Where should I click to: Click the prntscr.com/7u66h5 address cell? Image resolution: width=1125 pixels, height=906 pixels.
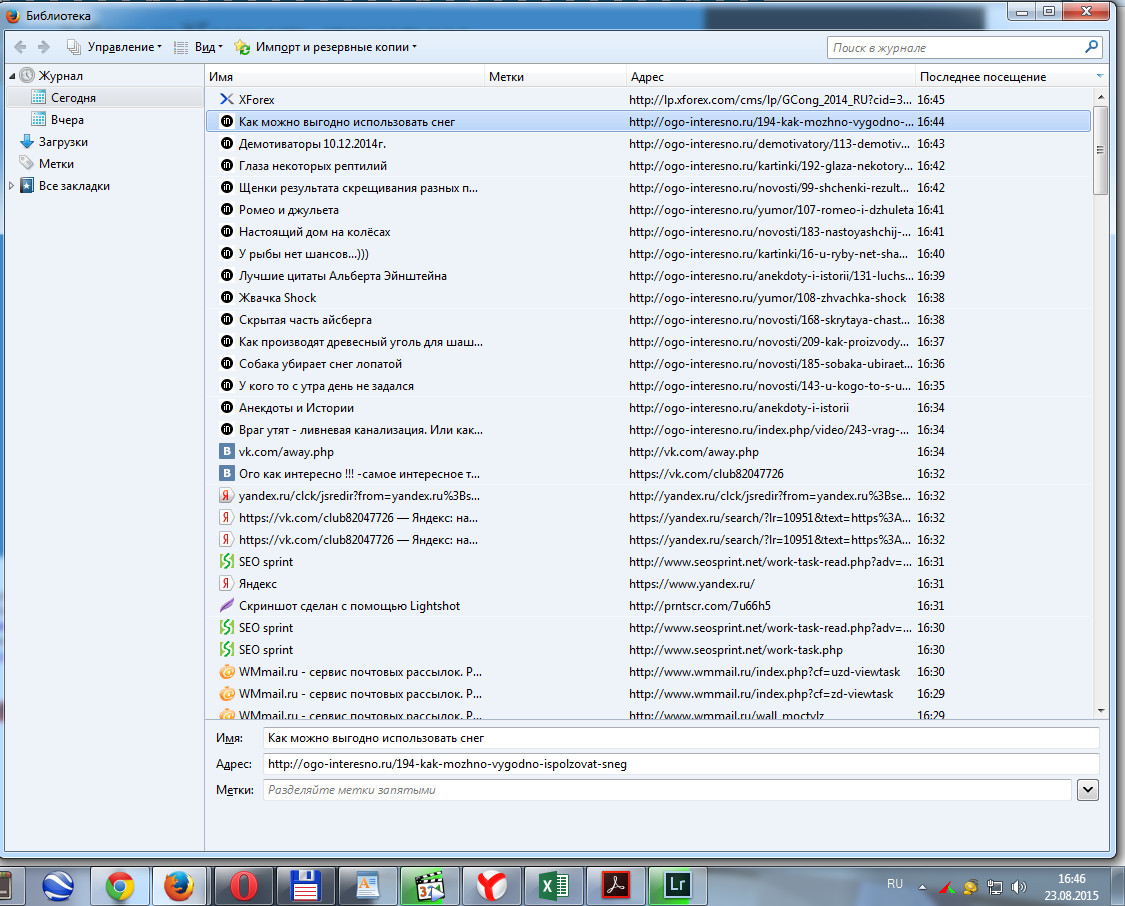[x=700, y=605]
